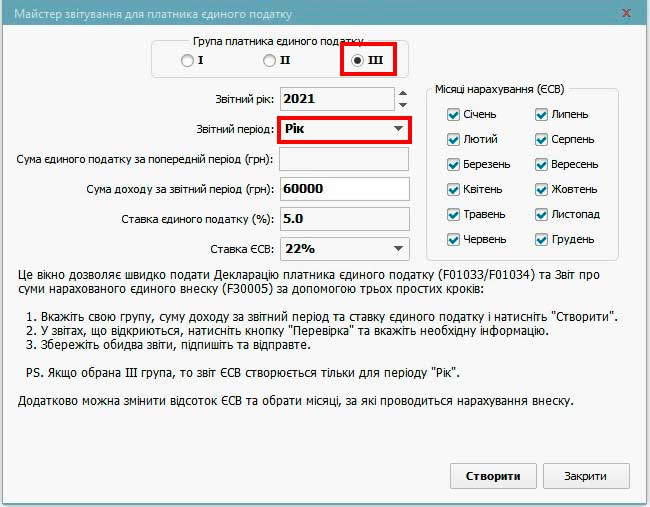This screenshot has height=507, width=650.
Task: Decrease the reporting year with down arrow
Action: (402, 105)
